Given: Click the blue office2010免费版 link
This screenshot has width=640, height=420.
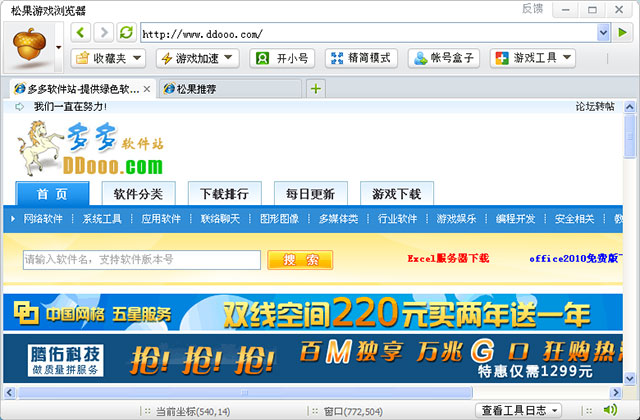Looking at the screenshot, I should pyautogui.click(x=576, y=258).
